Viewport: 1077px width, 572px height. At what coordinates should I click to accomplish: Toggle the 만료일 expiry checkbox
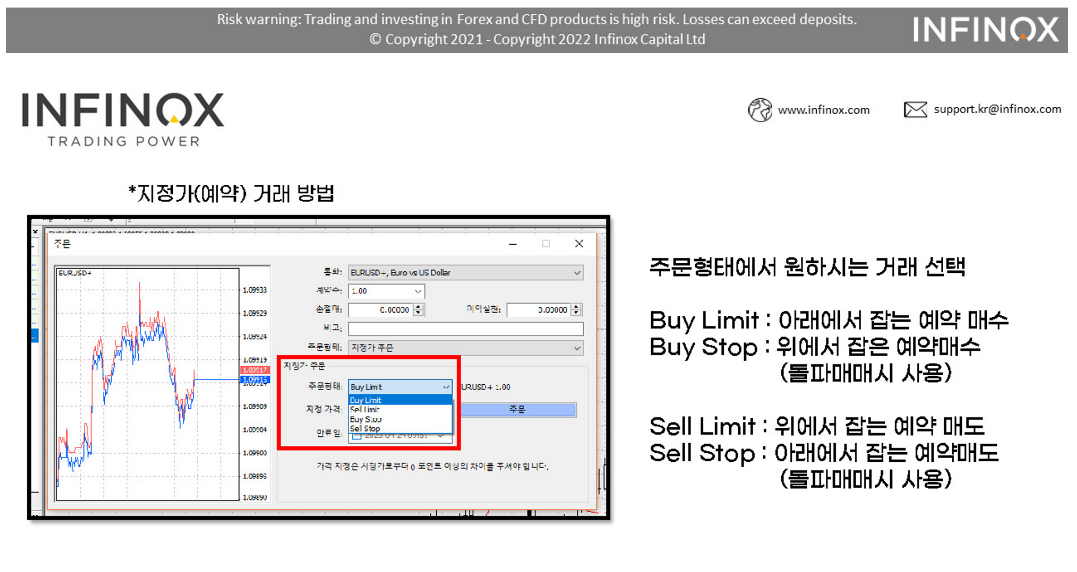pos(356,435)
